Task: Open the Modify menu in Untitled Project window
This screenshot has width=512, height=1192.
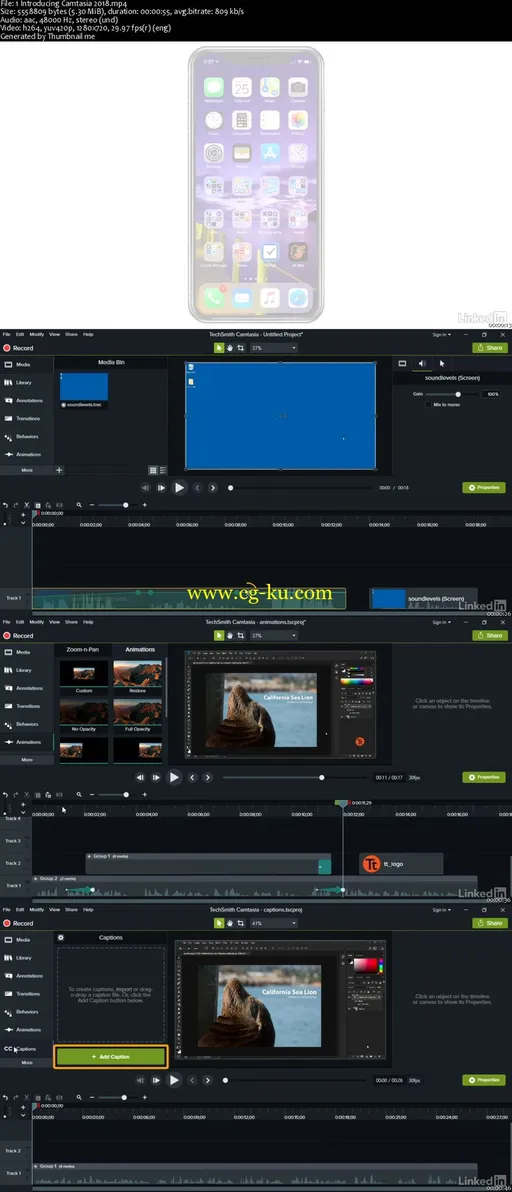Action: point(36,334)
